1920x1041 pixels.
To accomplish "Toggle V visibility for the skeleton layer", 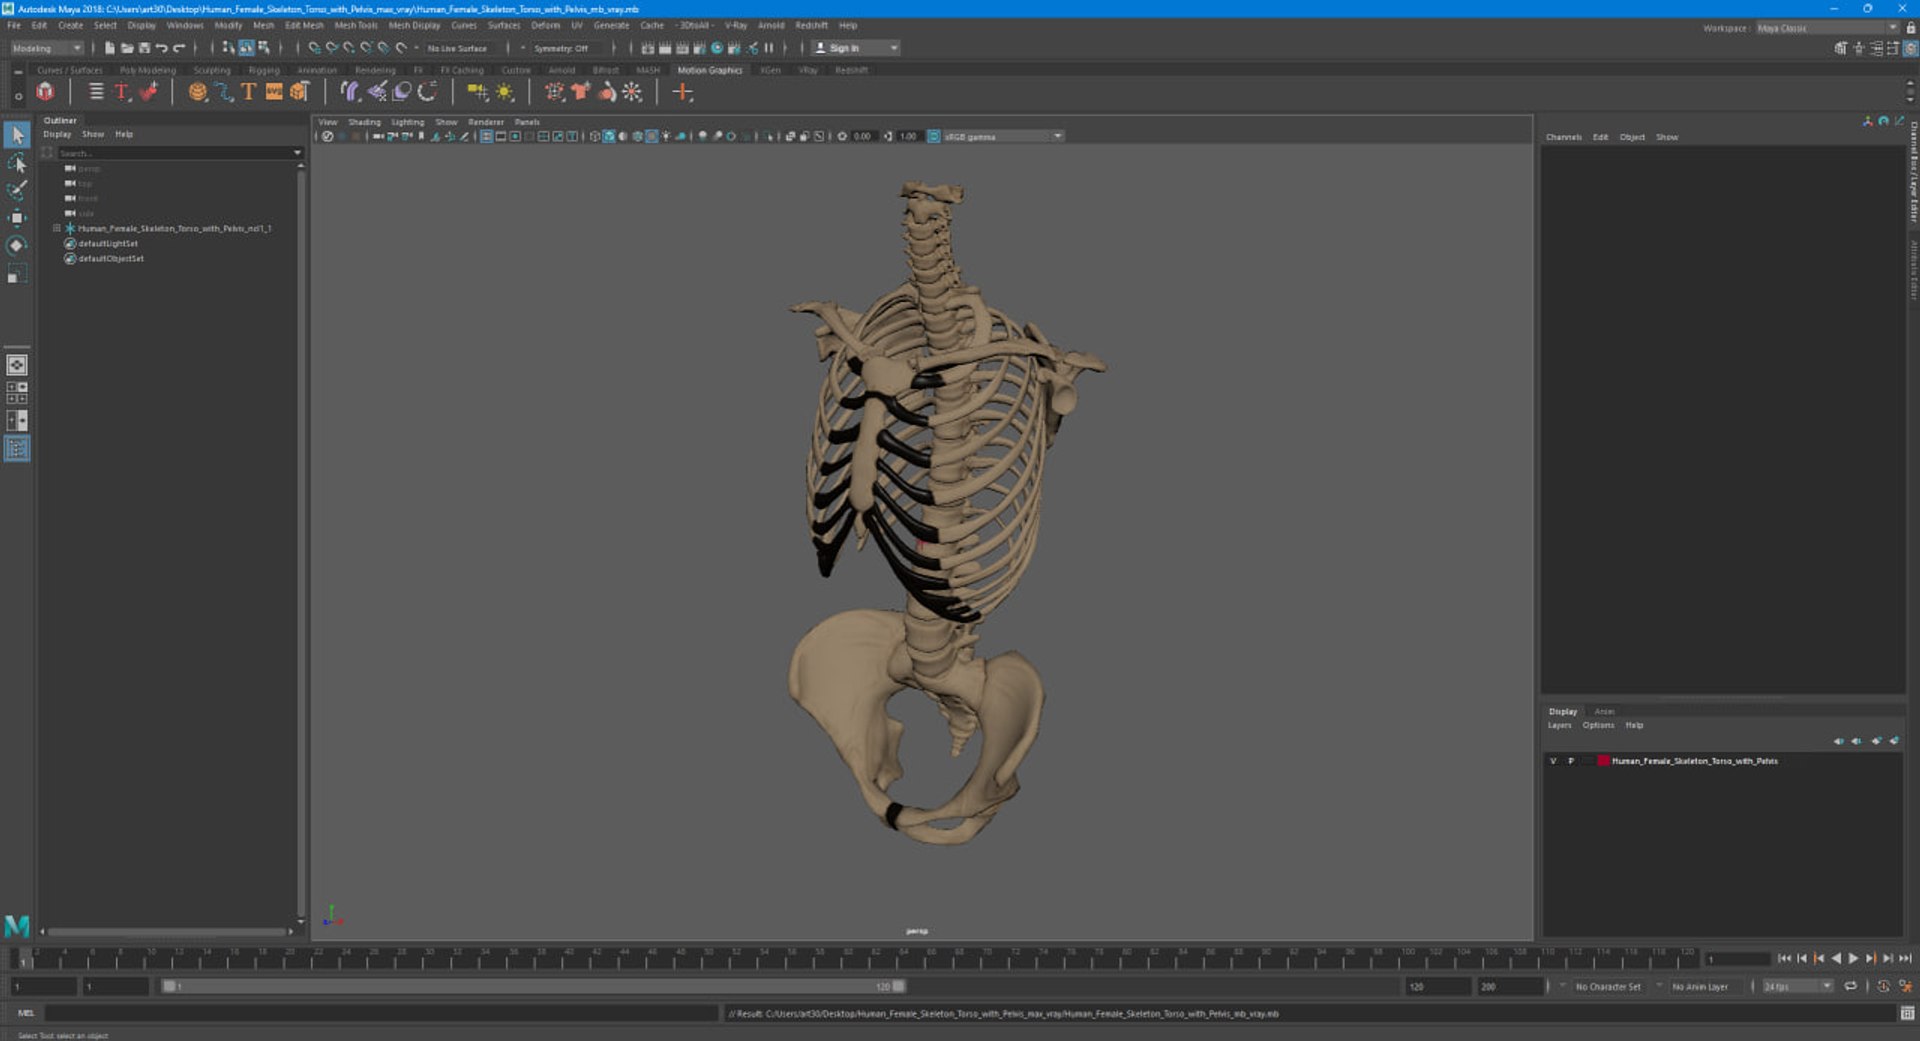I will coord(1553,761).
